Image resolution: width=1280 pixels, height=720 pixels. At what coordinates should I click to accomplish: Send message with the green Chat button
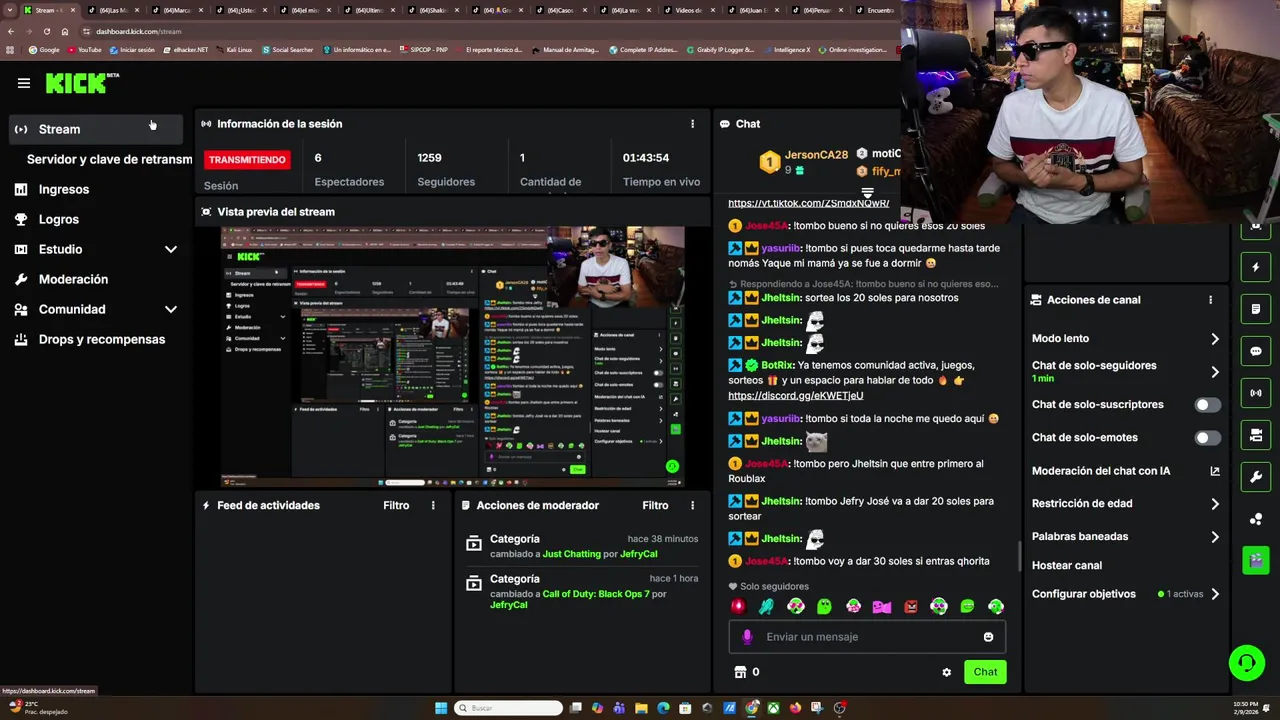click(x=985, y=672)
